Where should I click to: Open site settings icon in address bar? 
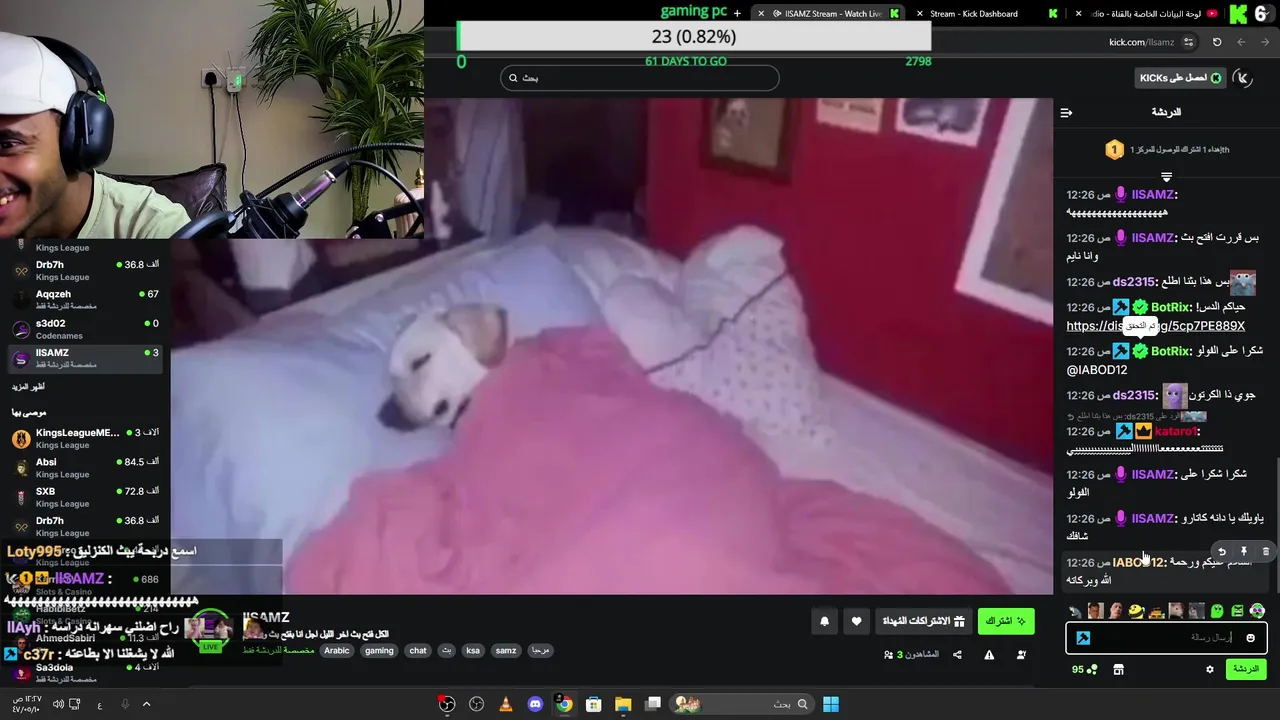click(1188, 42)
